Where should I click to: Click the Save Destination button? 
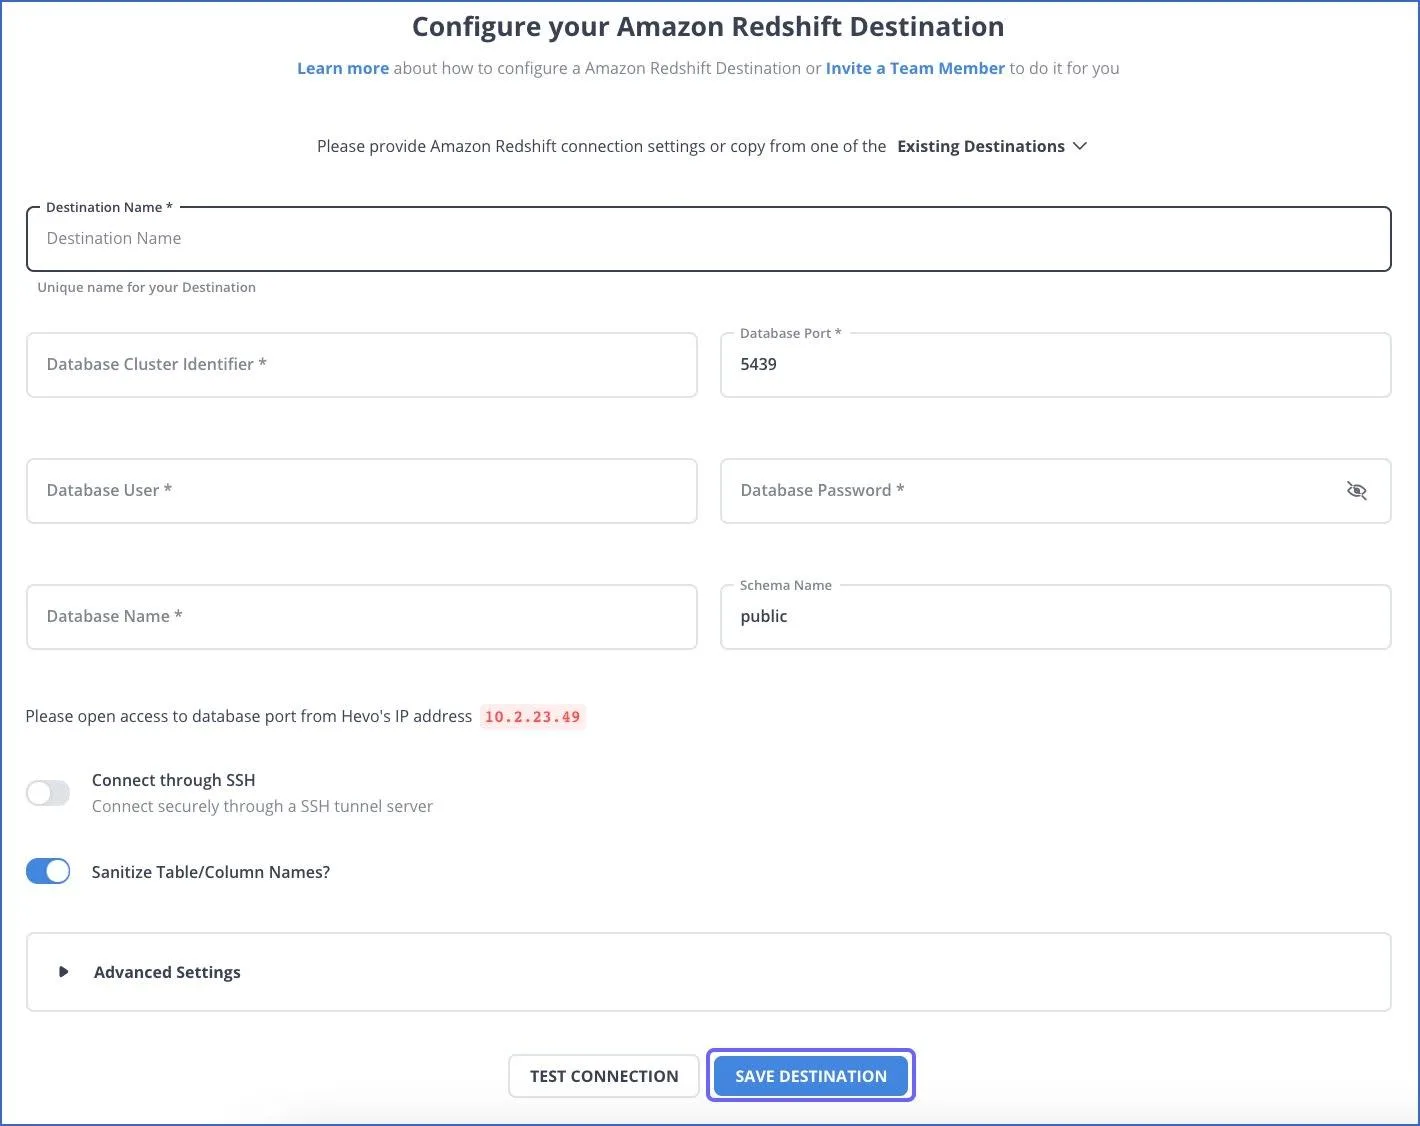coord(811,1076)
